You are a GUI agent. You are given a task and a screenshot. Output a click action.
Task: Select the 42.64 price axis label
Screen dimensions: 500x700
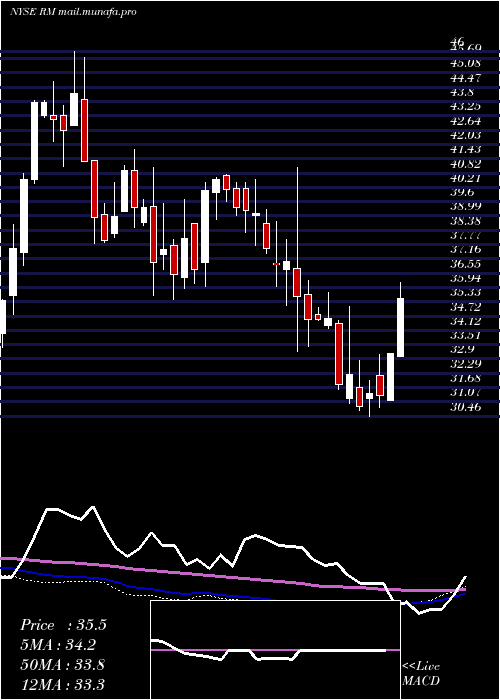pos(466,121)
